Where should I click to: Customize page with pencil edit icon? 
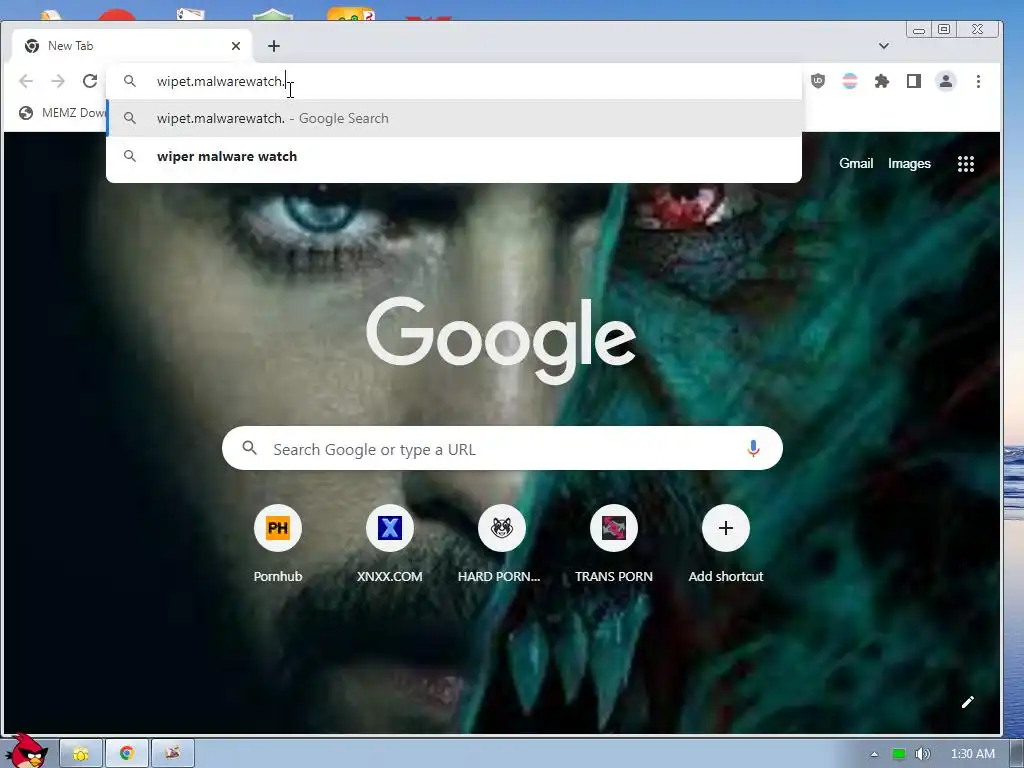[x=967, y=701]
